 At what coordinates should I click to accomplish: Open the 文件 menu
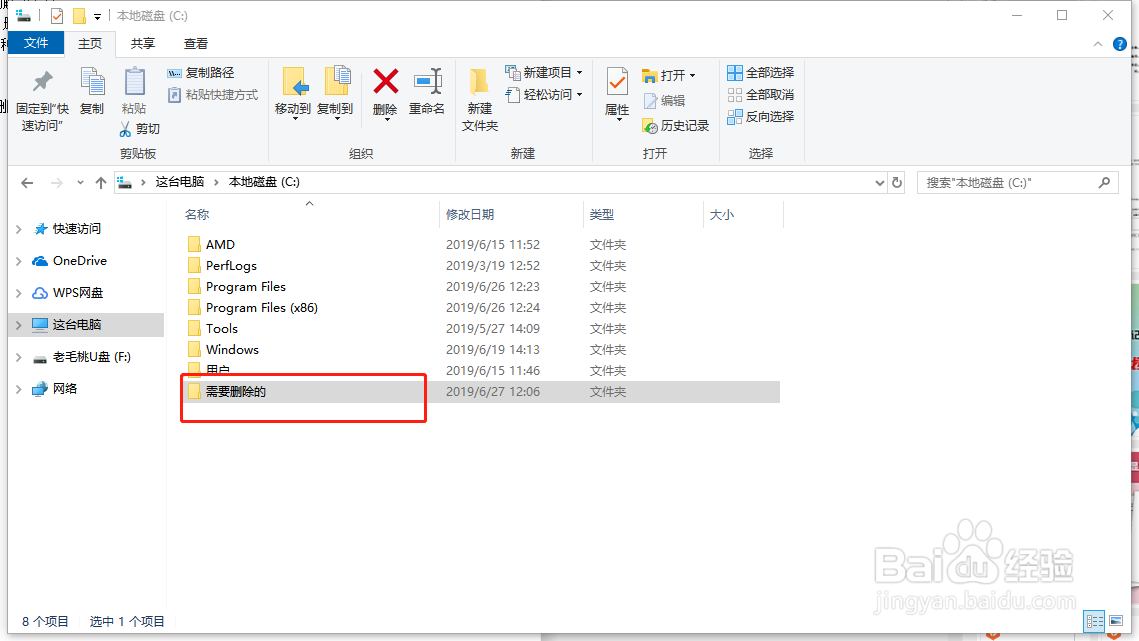pyautogui.click(x=36, y=43)
